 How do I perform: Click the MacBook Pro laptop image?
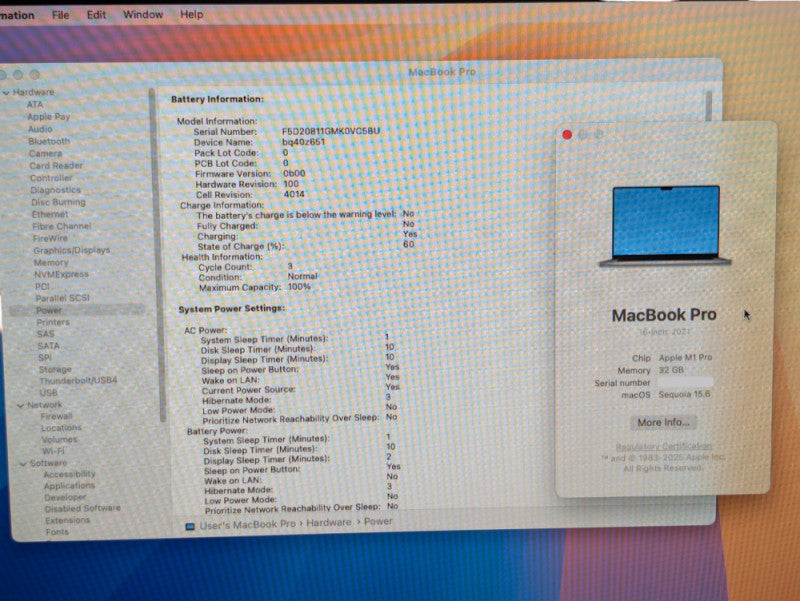coord(665,226)
